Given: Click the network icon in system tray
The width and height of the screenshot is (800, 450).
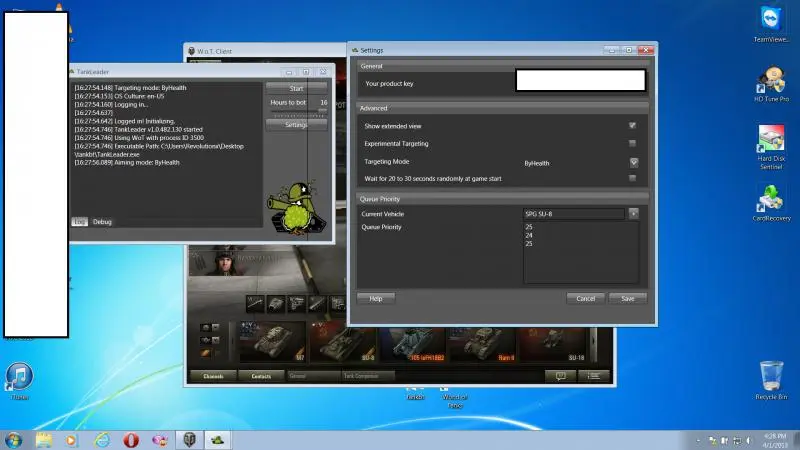Looking at the screenshot, I should click(x=737, y=440).
